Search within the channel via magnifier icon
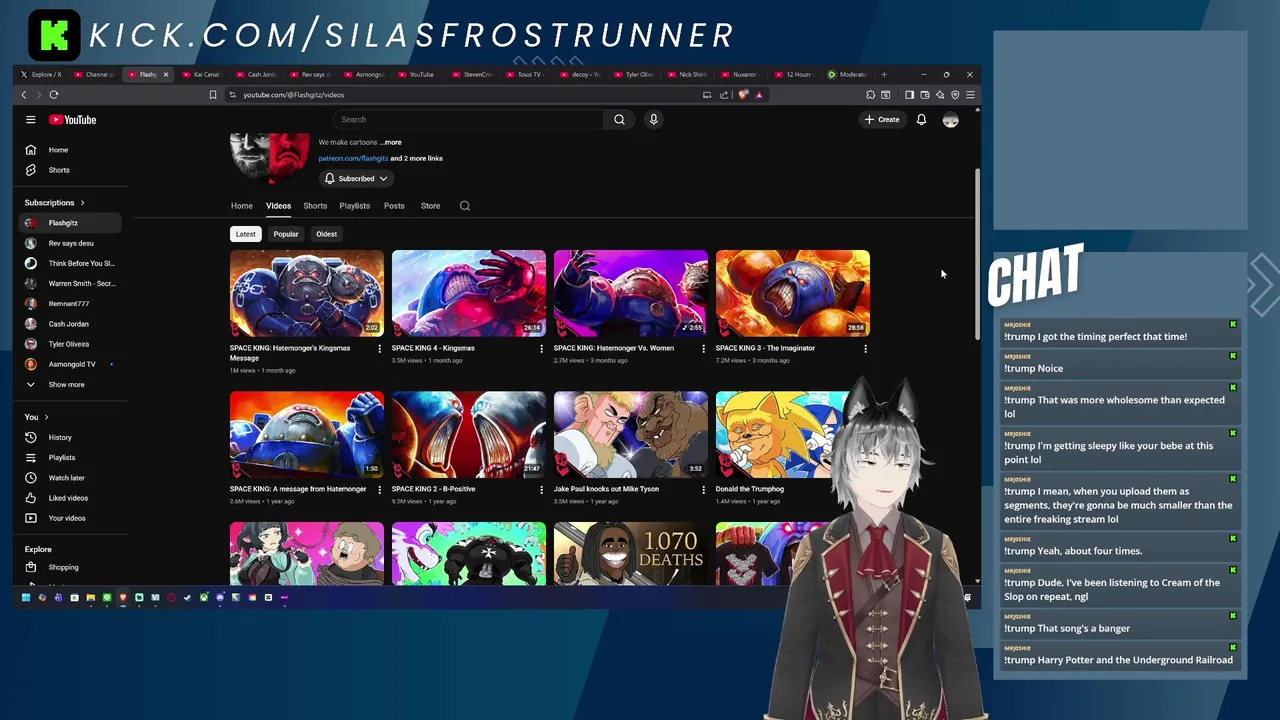 (465, 206)
